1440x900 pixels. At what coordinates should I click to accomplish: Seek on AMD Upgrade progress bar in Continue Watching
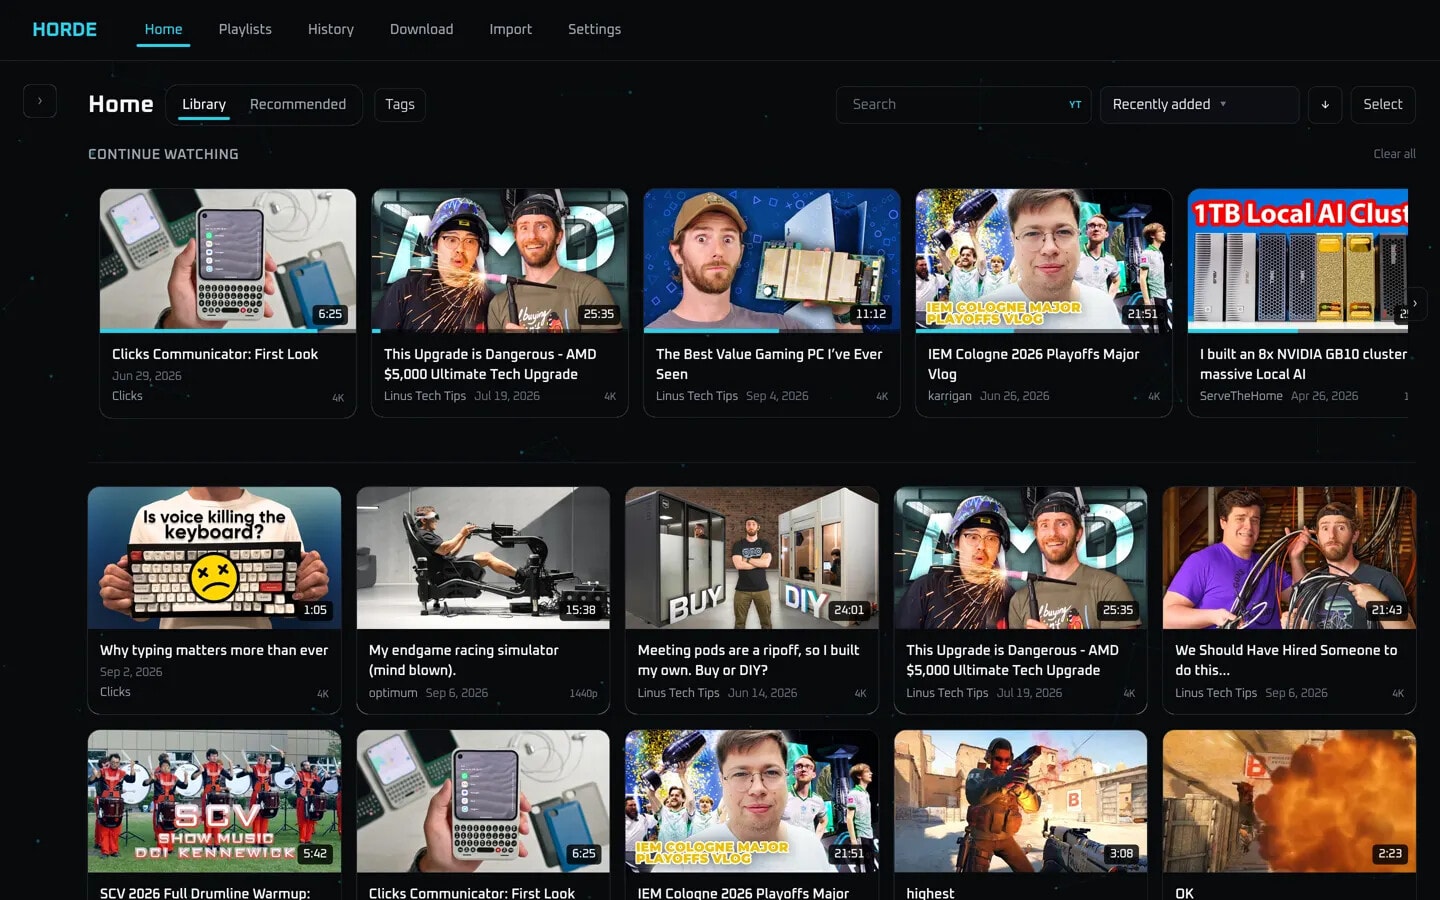[500, 330]
